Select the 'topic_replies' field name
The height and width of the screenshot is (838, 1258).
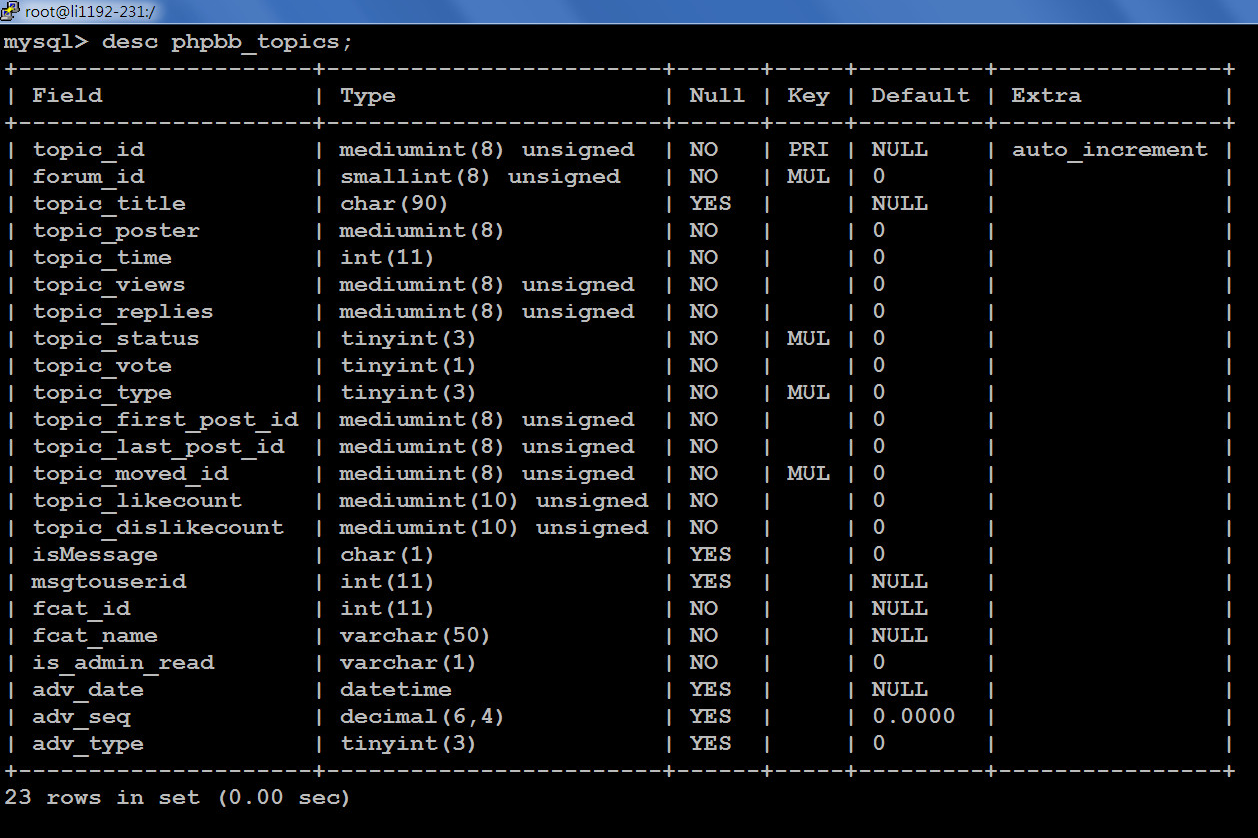[x=123, y=311]
